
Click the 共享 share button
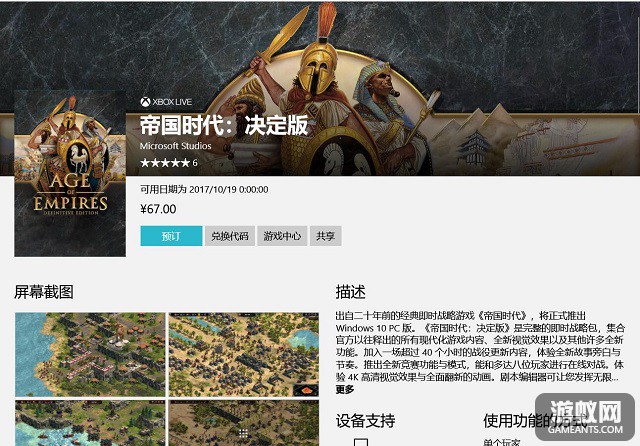(326, 236)
